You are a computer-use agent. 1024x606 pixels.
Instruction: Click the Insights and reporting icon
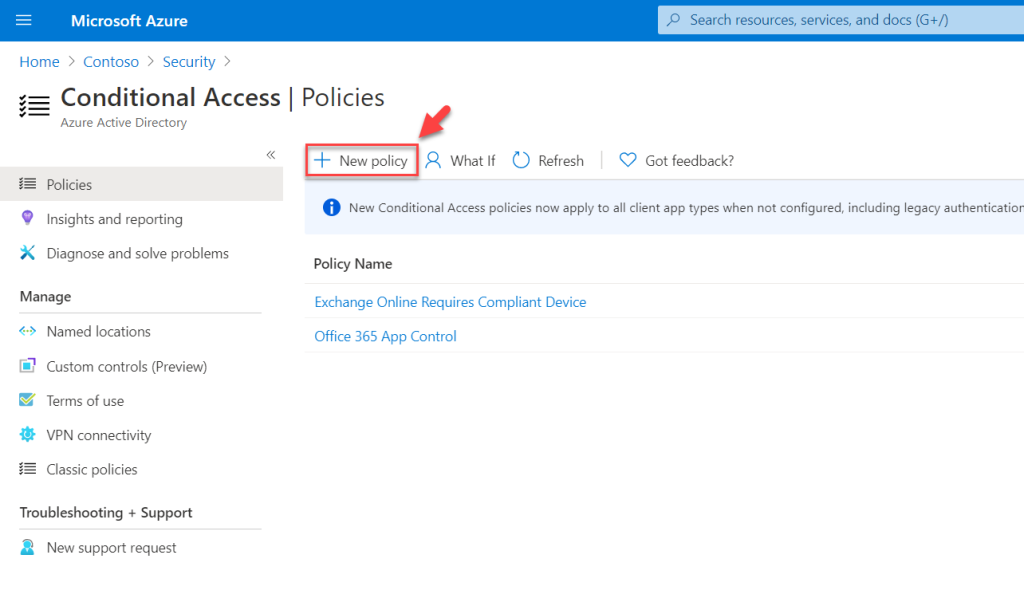click(27, 219)
